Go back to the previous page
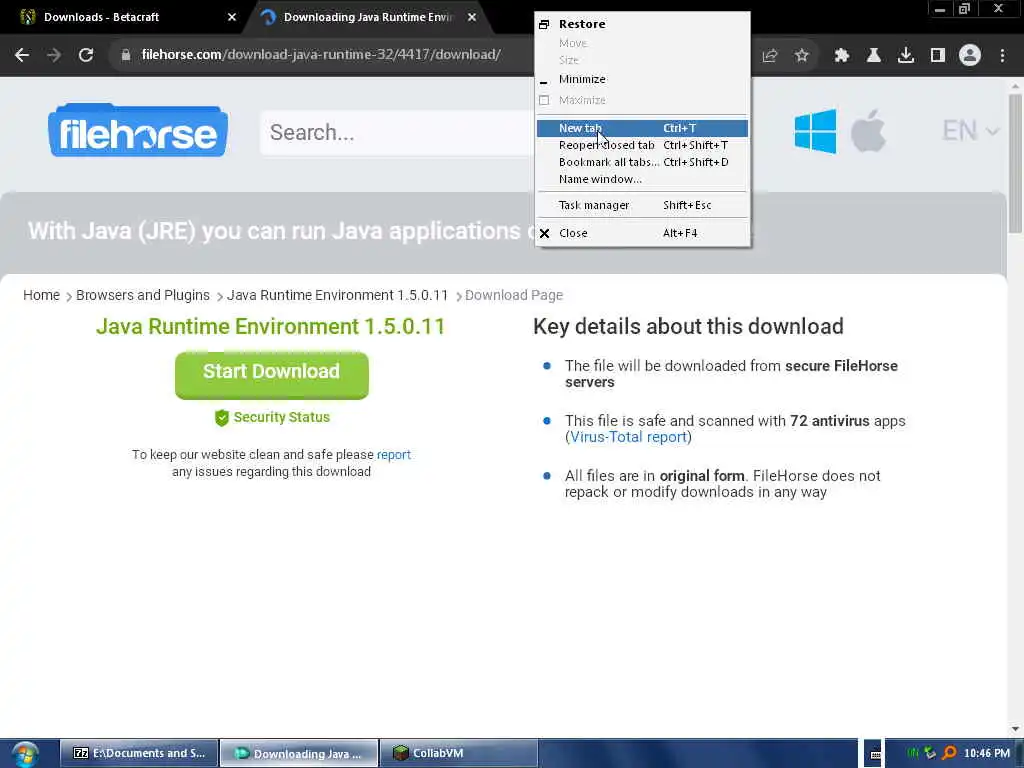The image size is (1024, 768). click(22, 55)
